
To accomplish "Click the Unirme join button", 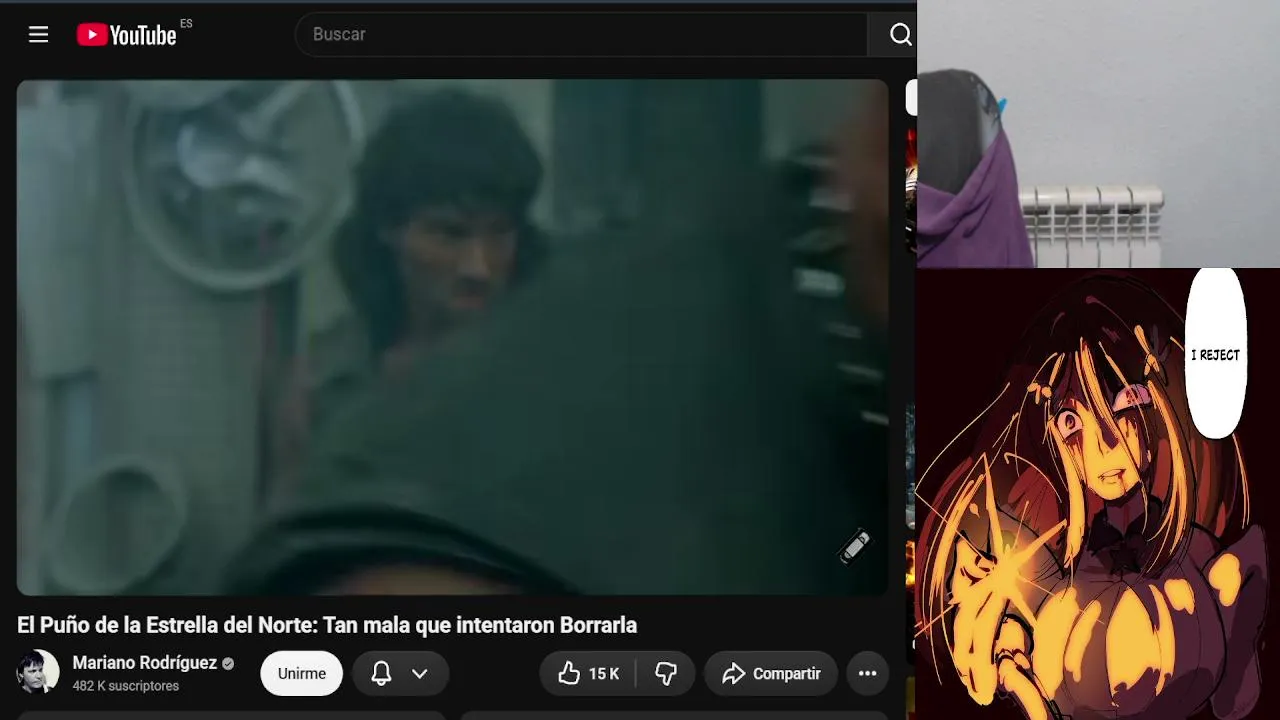I will pyautogui.click(x=301, y=674).
